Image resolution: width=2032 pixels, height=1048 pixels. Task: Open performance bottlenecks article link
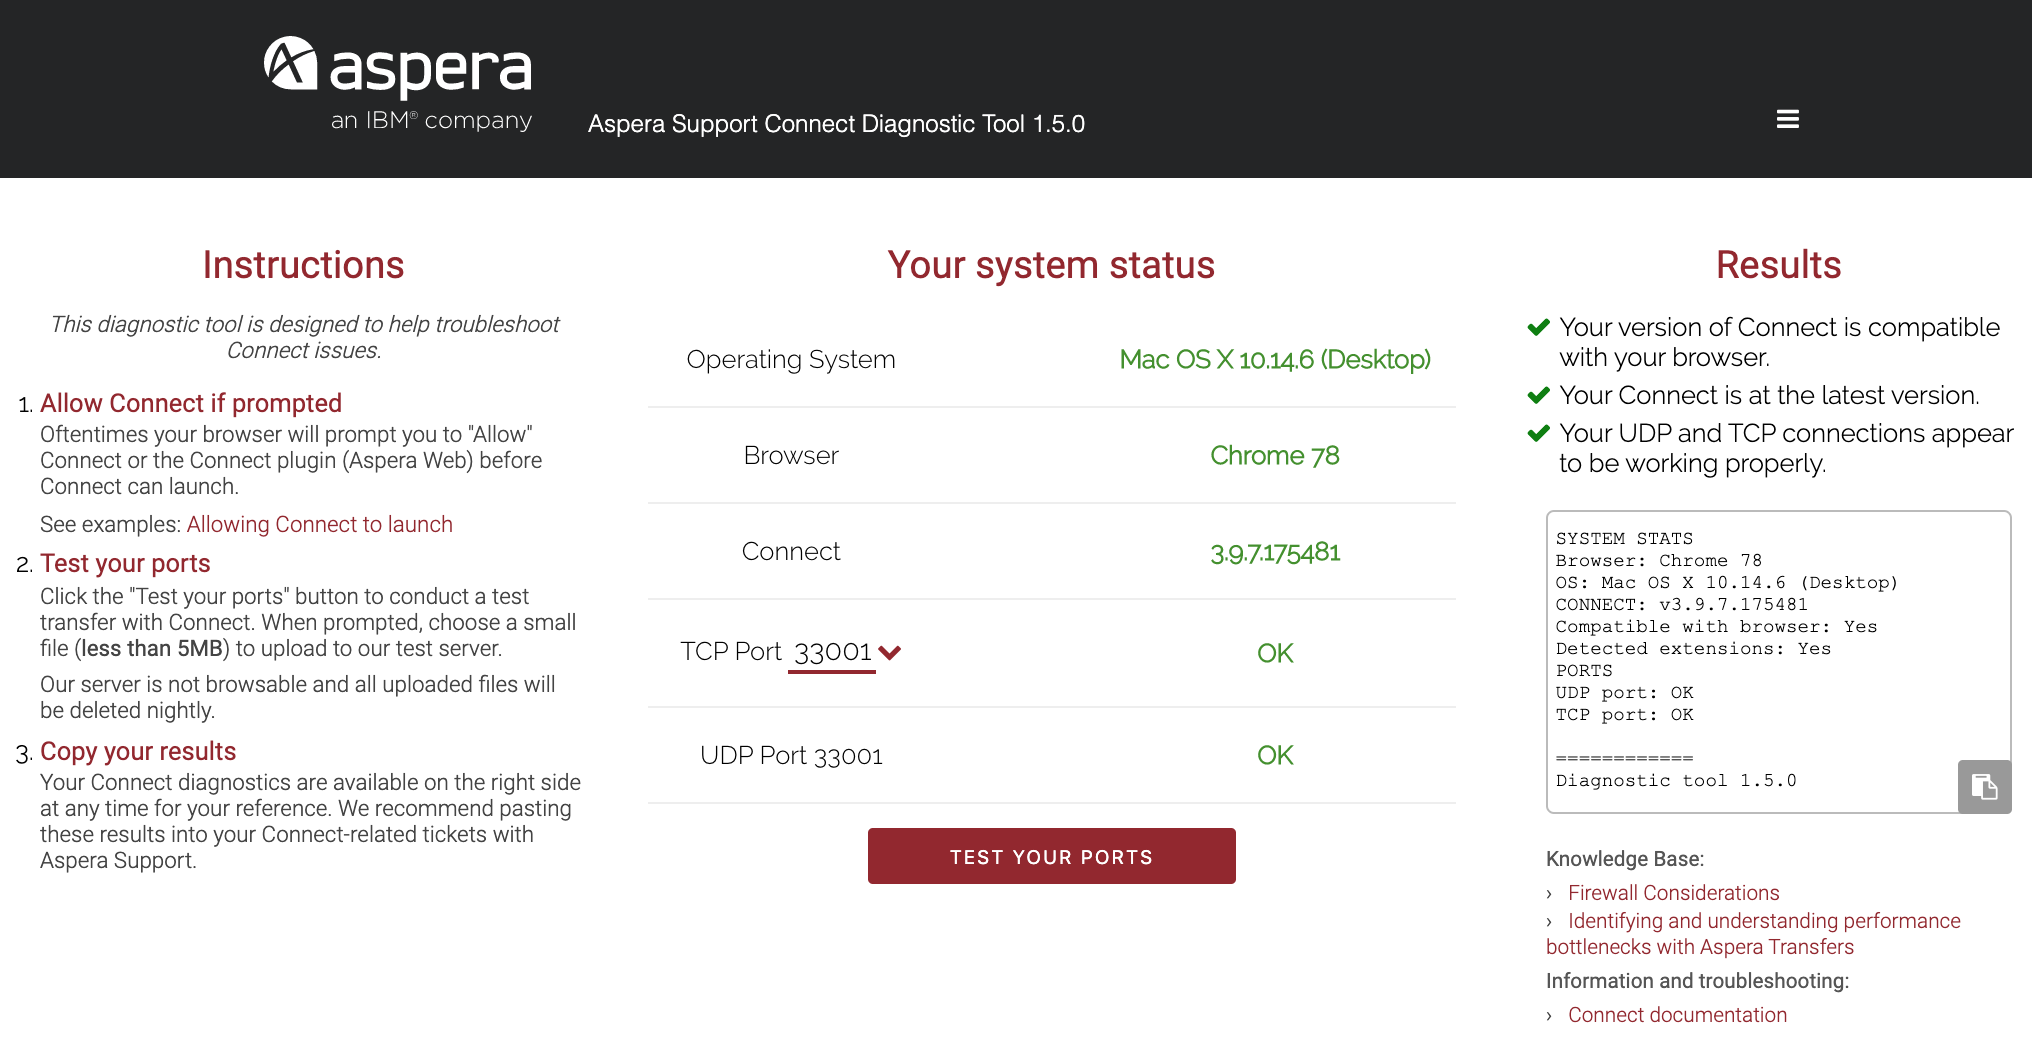(x=1753, y=933)
